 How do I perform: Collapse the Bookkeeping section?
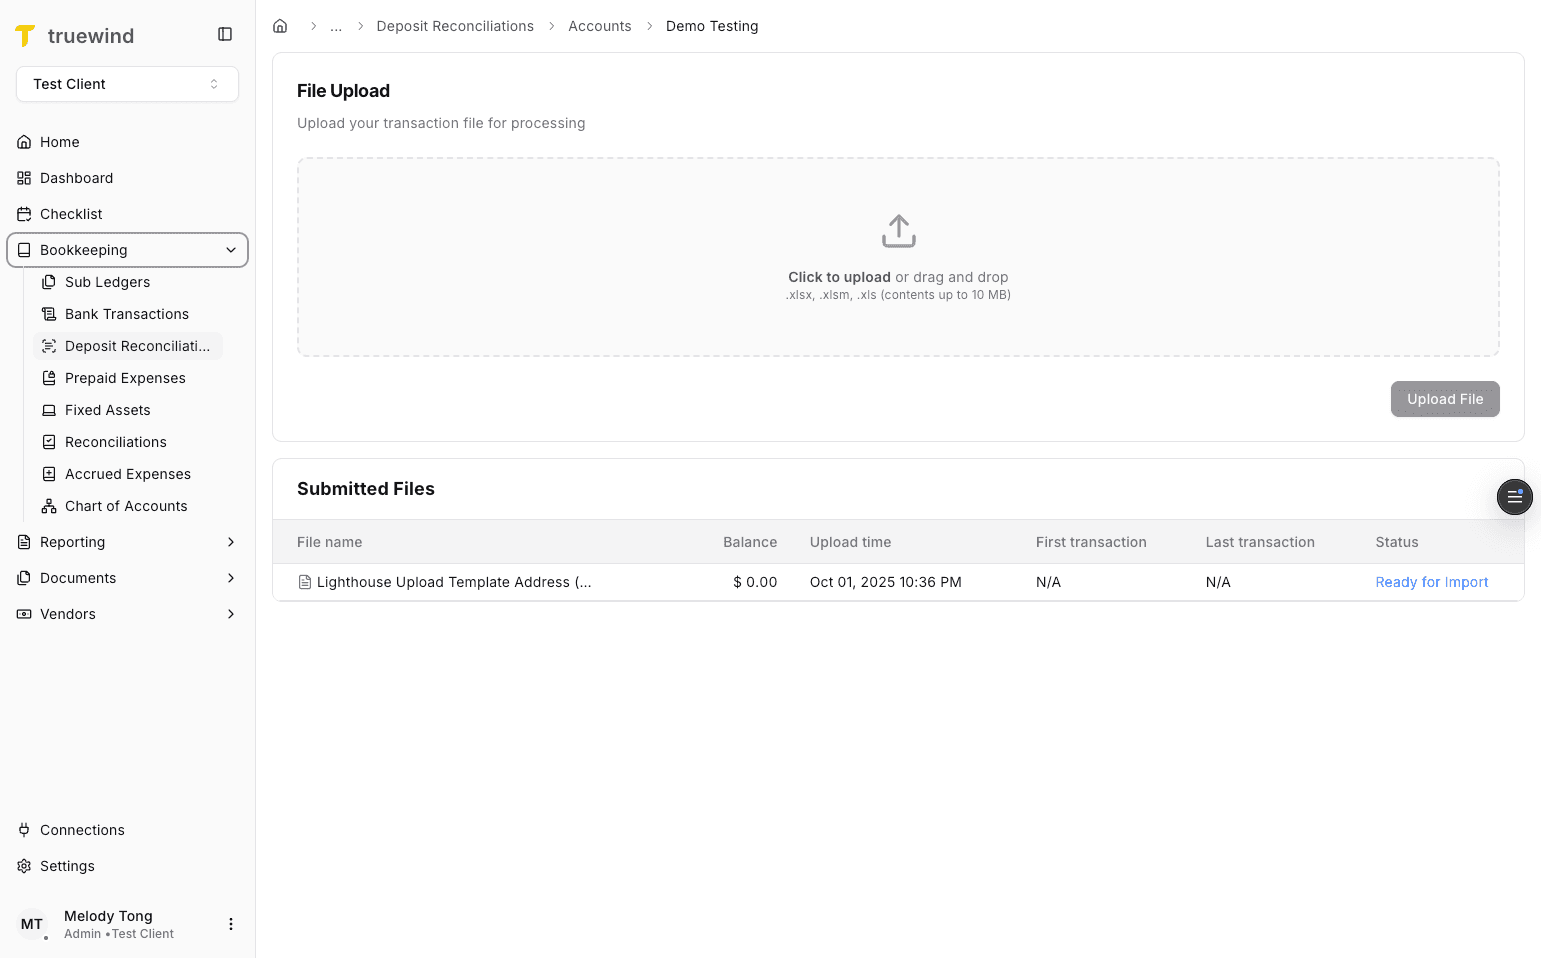(x=231, y=250)
